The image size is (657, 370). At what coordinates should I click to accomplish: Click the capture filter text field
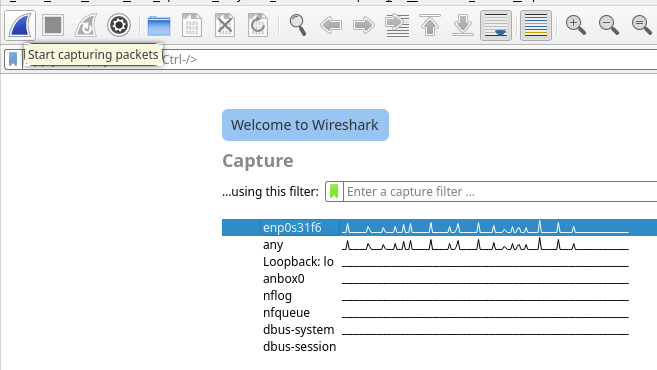(x=500, y=191)
